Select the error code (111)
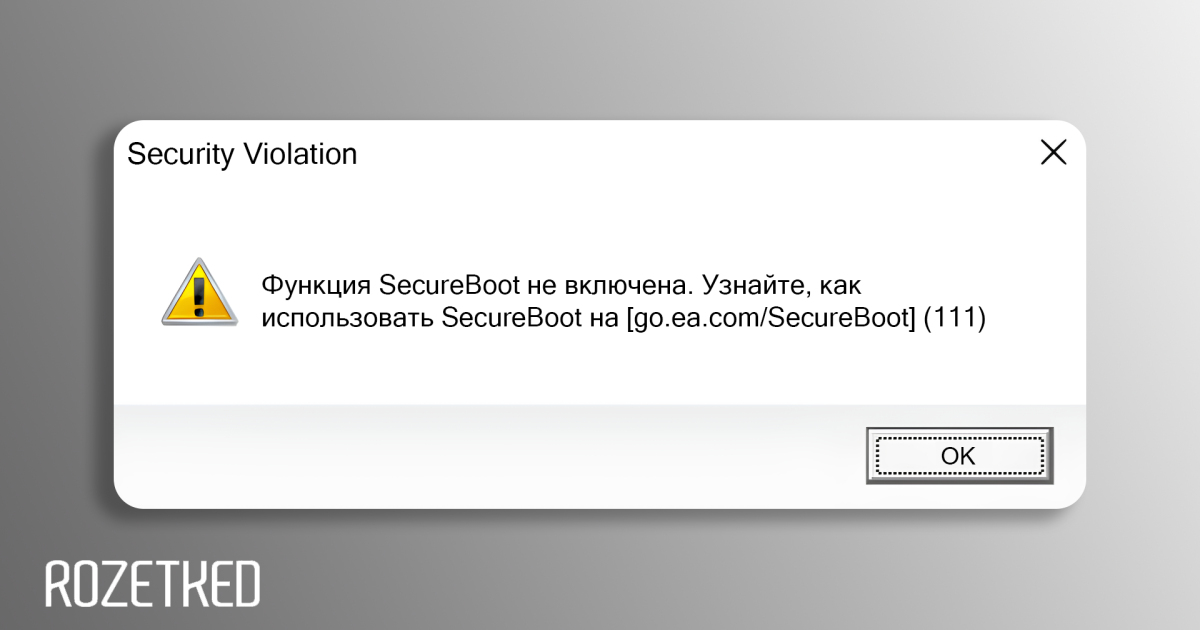This screenshot has width=1200, height=630. 955,319
